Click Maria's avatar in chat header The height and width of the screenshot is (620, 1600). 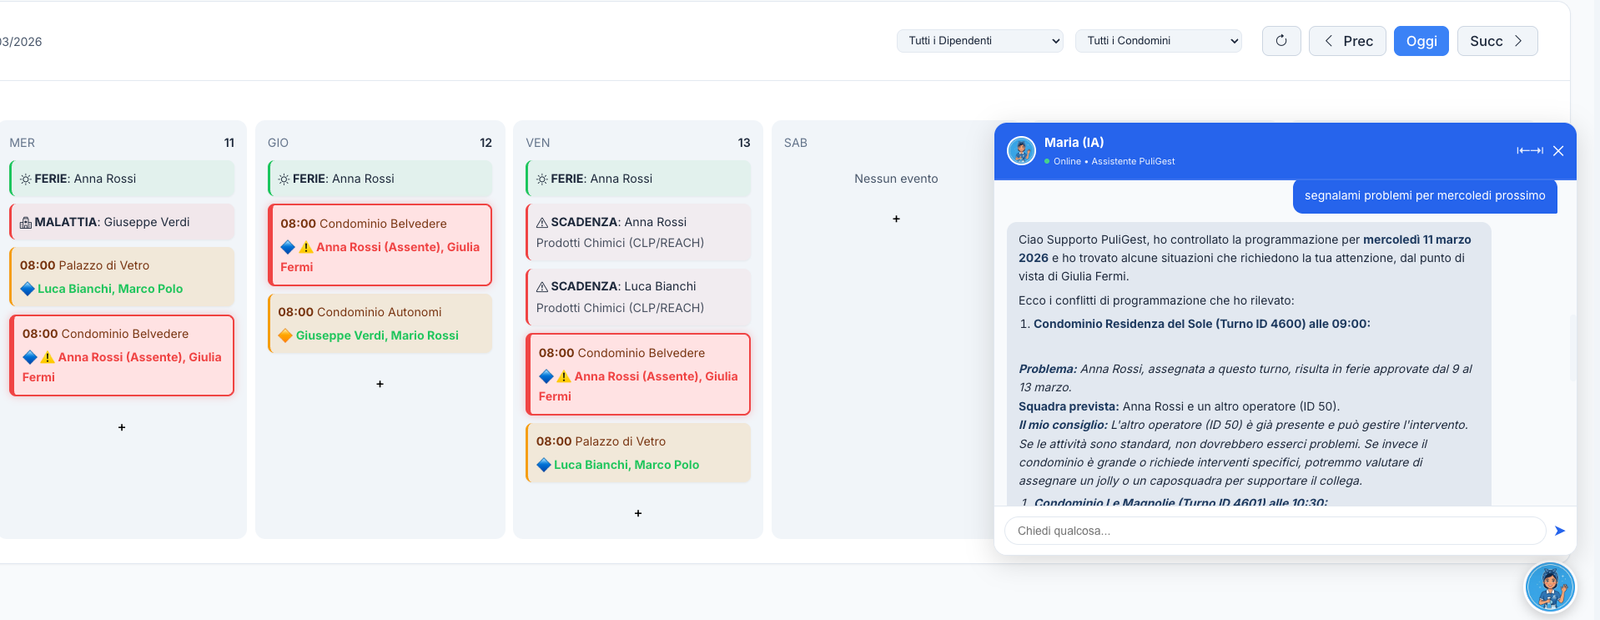coord(1021,151)
